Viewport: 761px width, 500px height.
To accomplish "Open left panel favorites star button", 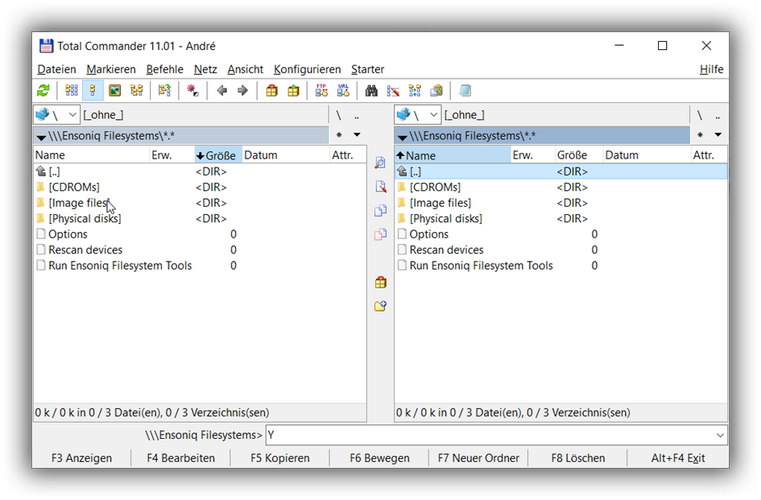I will coord(339,135).
